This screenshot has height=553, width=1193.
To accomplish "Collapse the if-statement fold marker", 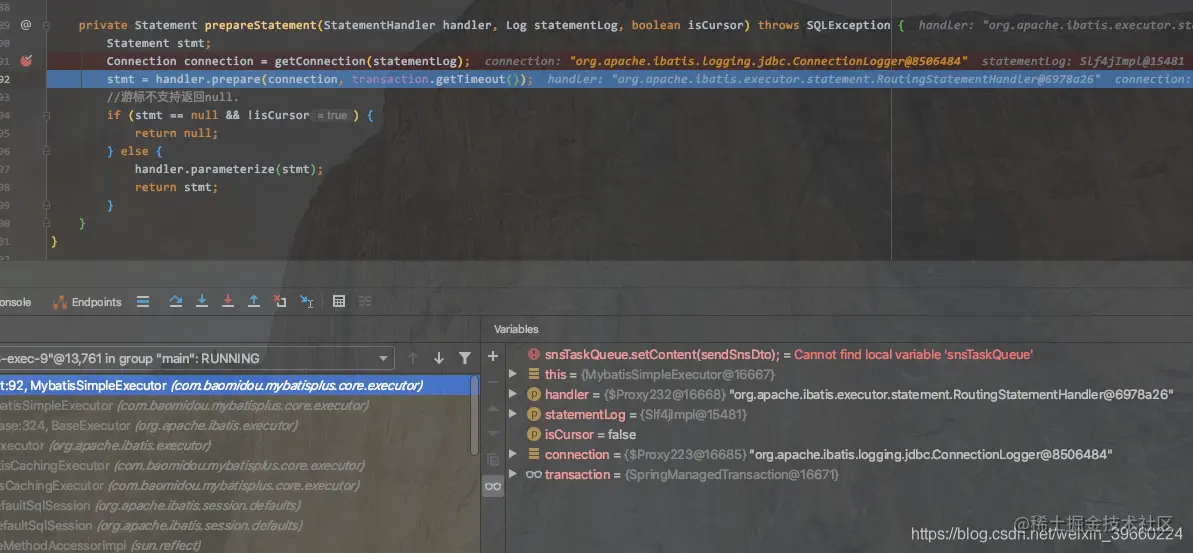I will pos(46,116).
